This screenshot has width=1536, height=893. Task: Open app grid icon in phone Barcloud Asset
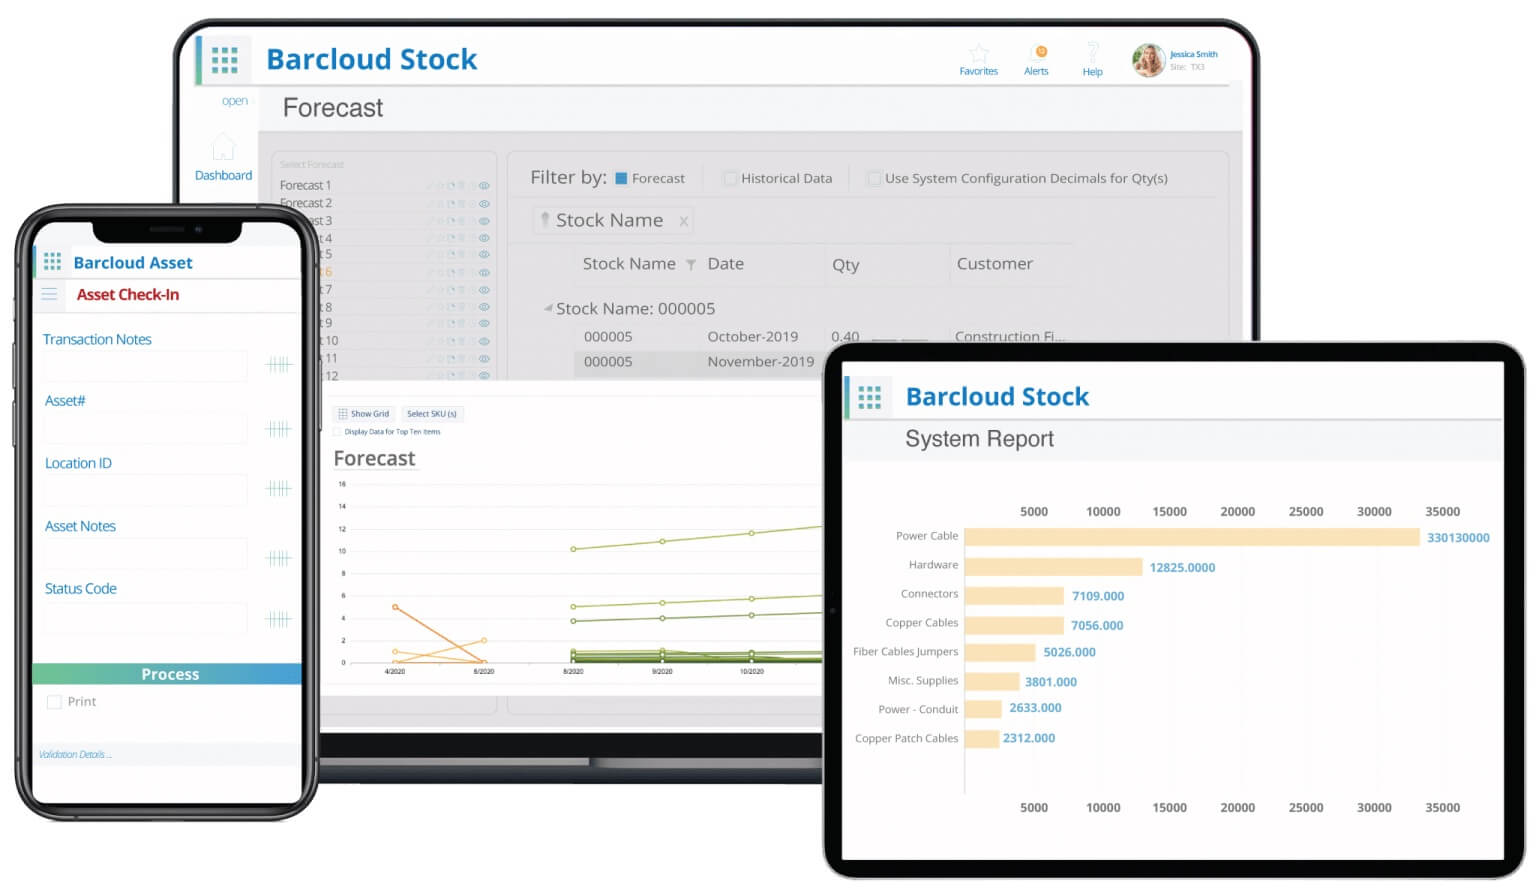52,262
